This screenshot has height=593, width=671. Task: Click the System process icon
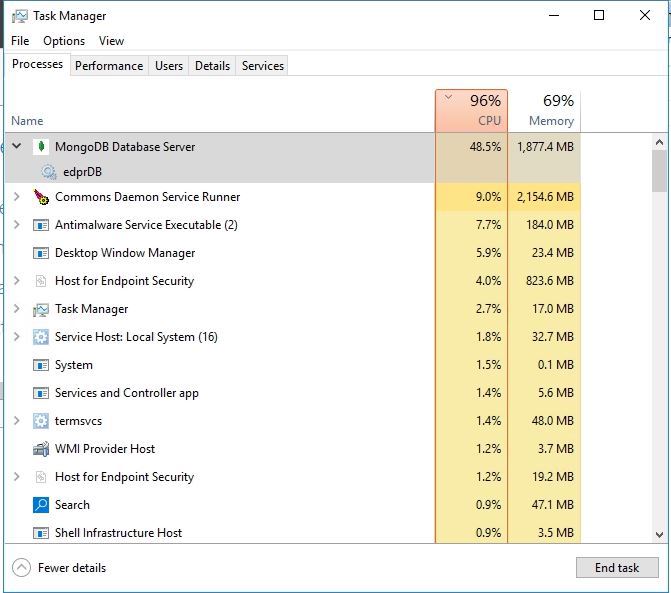coord(41,365)
